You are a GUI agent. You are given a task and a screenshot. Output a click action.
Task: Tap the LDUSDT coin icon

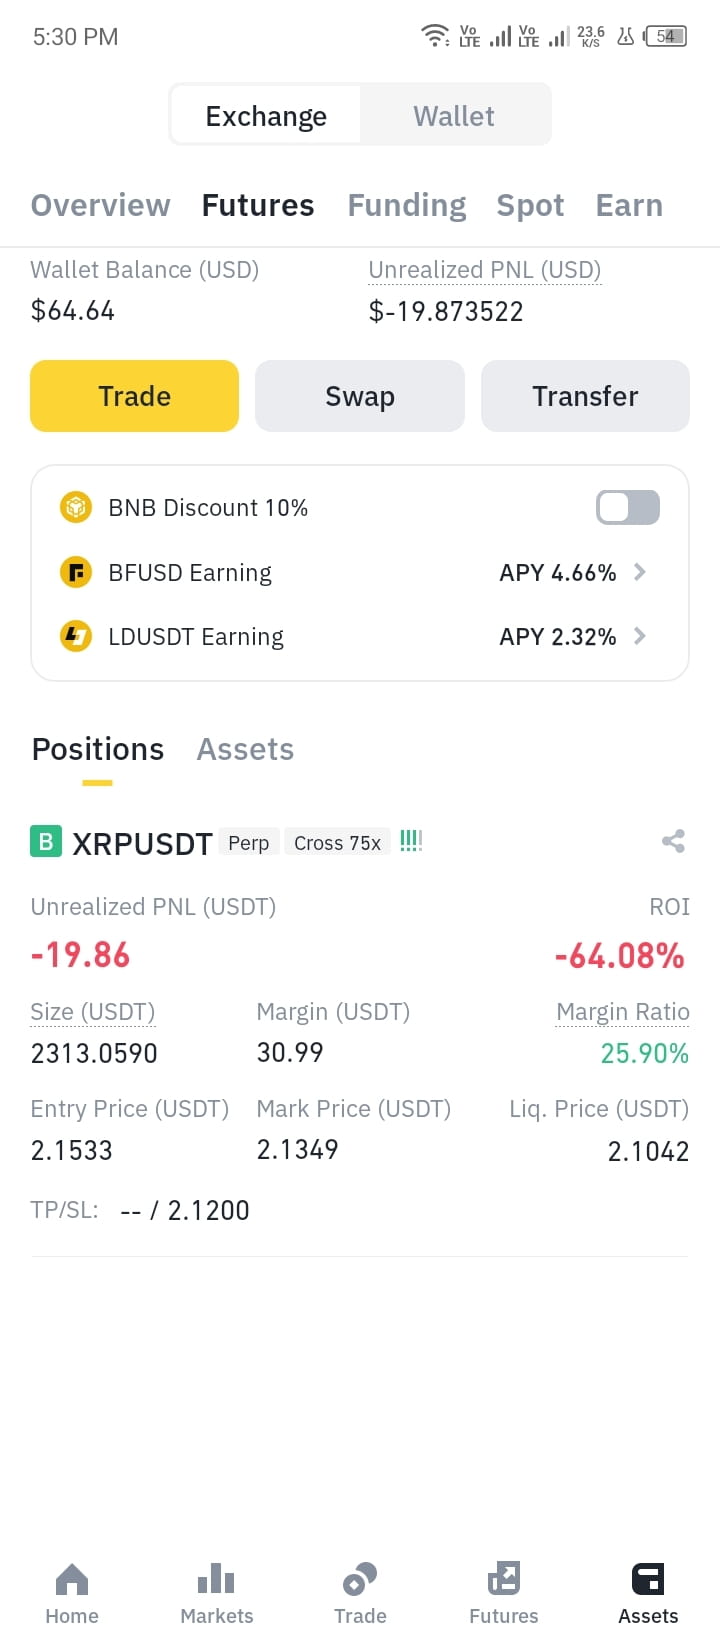pyautogui.click(x=76, y=636)
